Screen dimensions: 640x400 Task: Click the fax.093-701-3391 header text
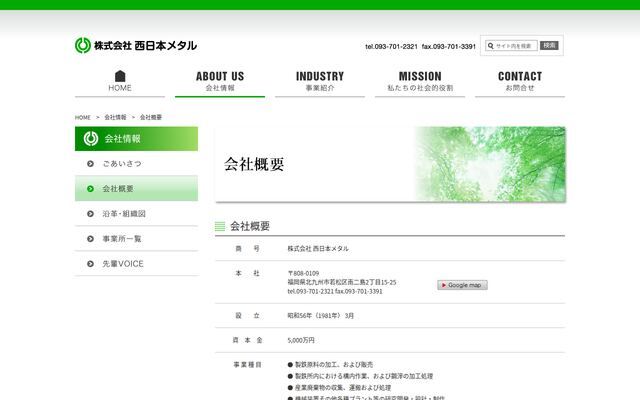pyautogui.click(x=449, y=47)
